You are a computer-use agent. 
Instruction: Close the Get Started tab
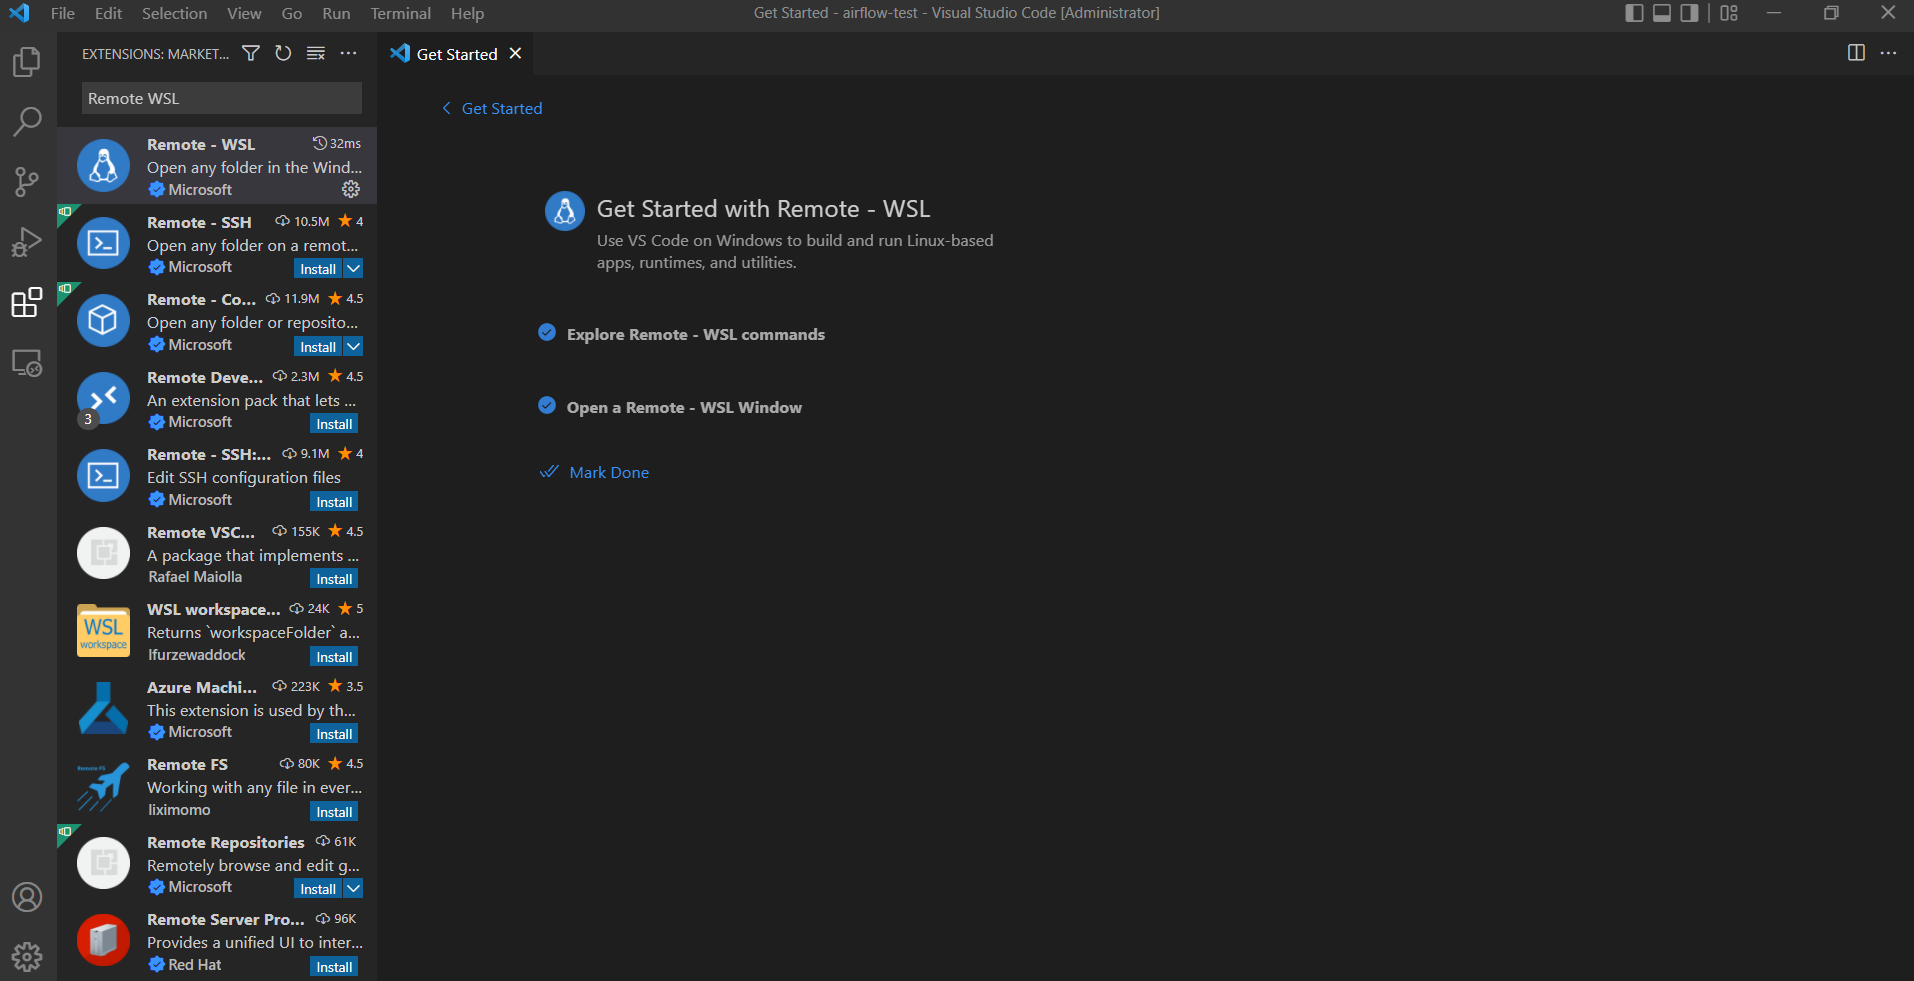coord(515,53)
